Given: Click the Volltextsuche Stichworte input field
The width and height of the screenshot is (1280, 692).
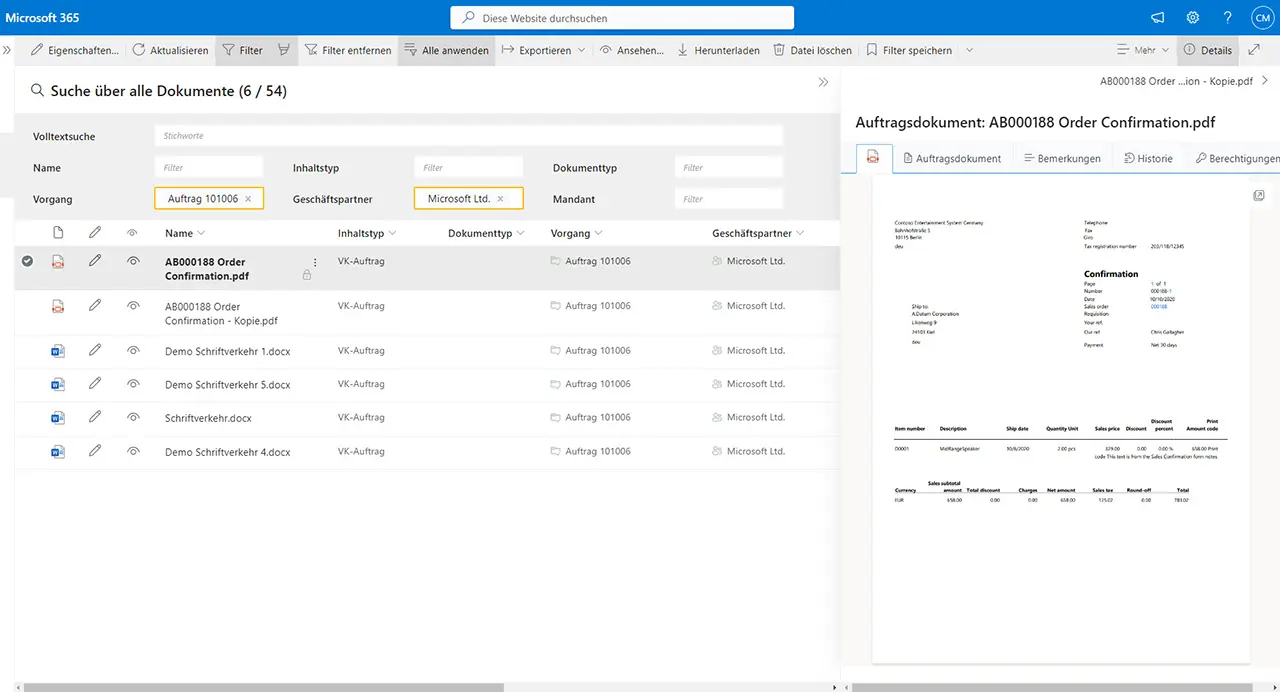Looking at the screenshot, I should click(468, 136).
